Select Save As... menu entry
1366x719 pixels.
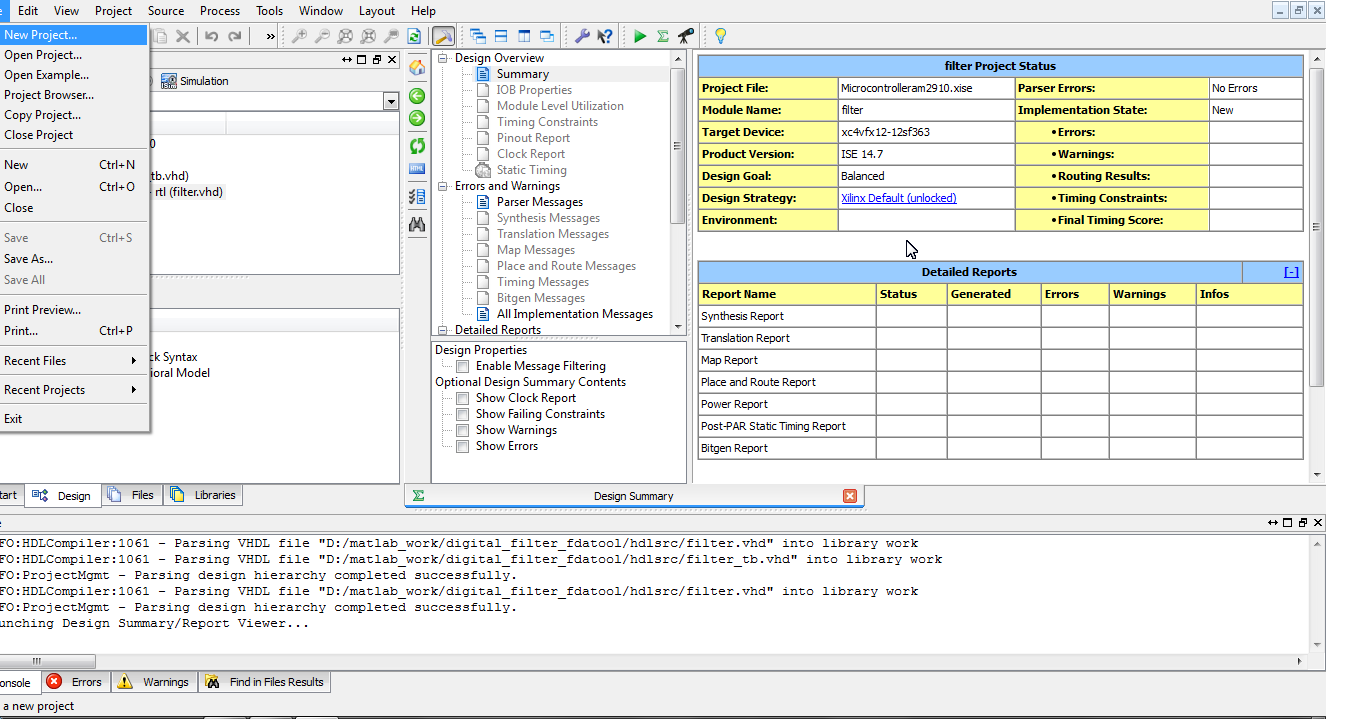point(73,259)
